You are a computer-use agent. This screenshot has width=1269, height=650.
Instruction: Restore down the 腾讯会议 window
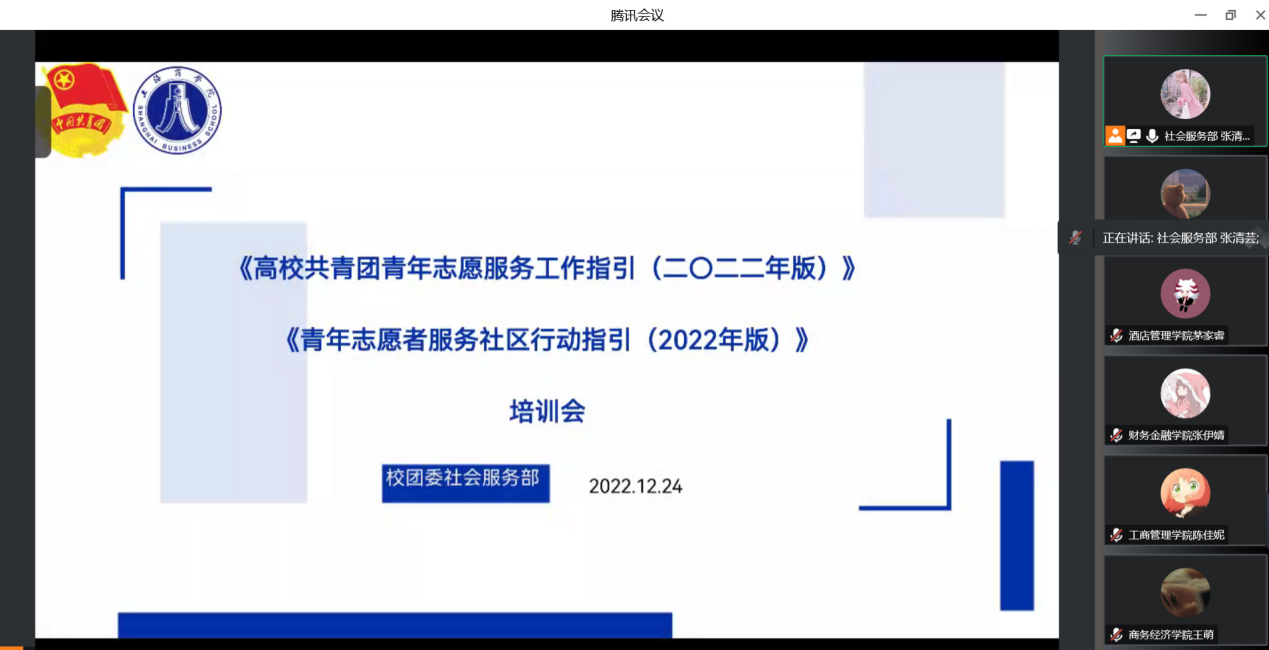pyautogui.click(x=1230, y=15)
